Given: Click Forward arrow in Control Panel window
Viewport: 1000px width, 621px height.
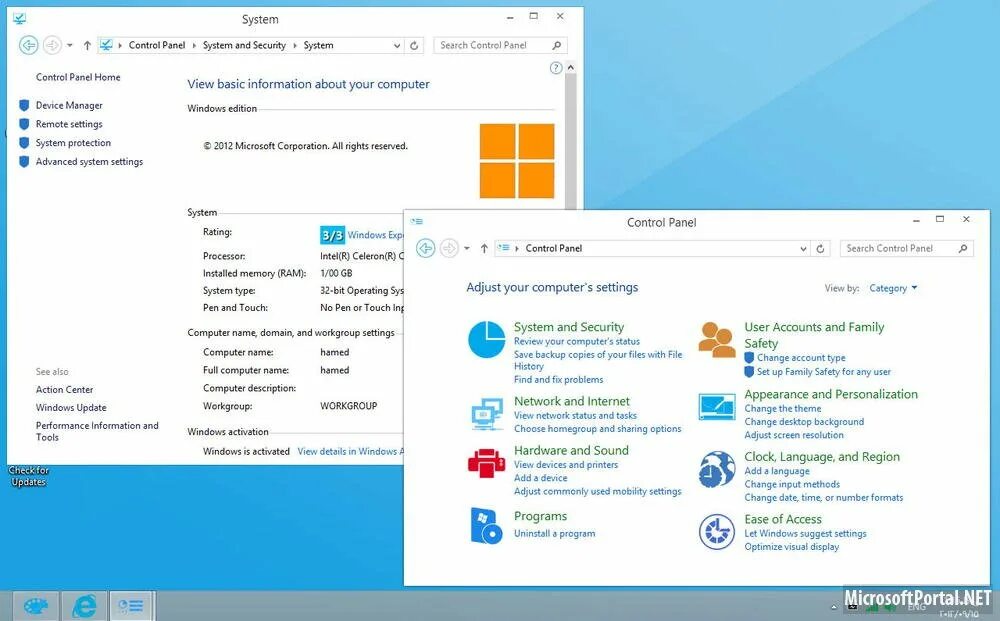Looking at the screenshot, I should (449, 248).
